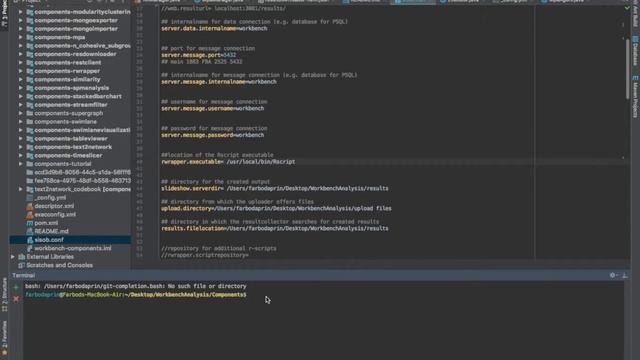Open the Maven Projects tool window
Screen dimensions: 640x360
[636, 97]
